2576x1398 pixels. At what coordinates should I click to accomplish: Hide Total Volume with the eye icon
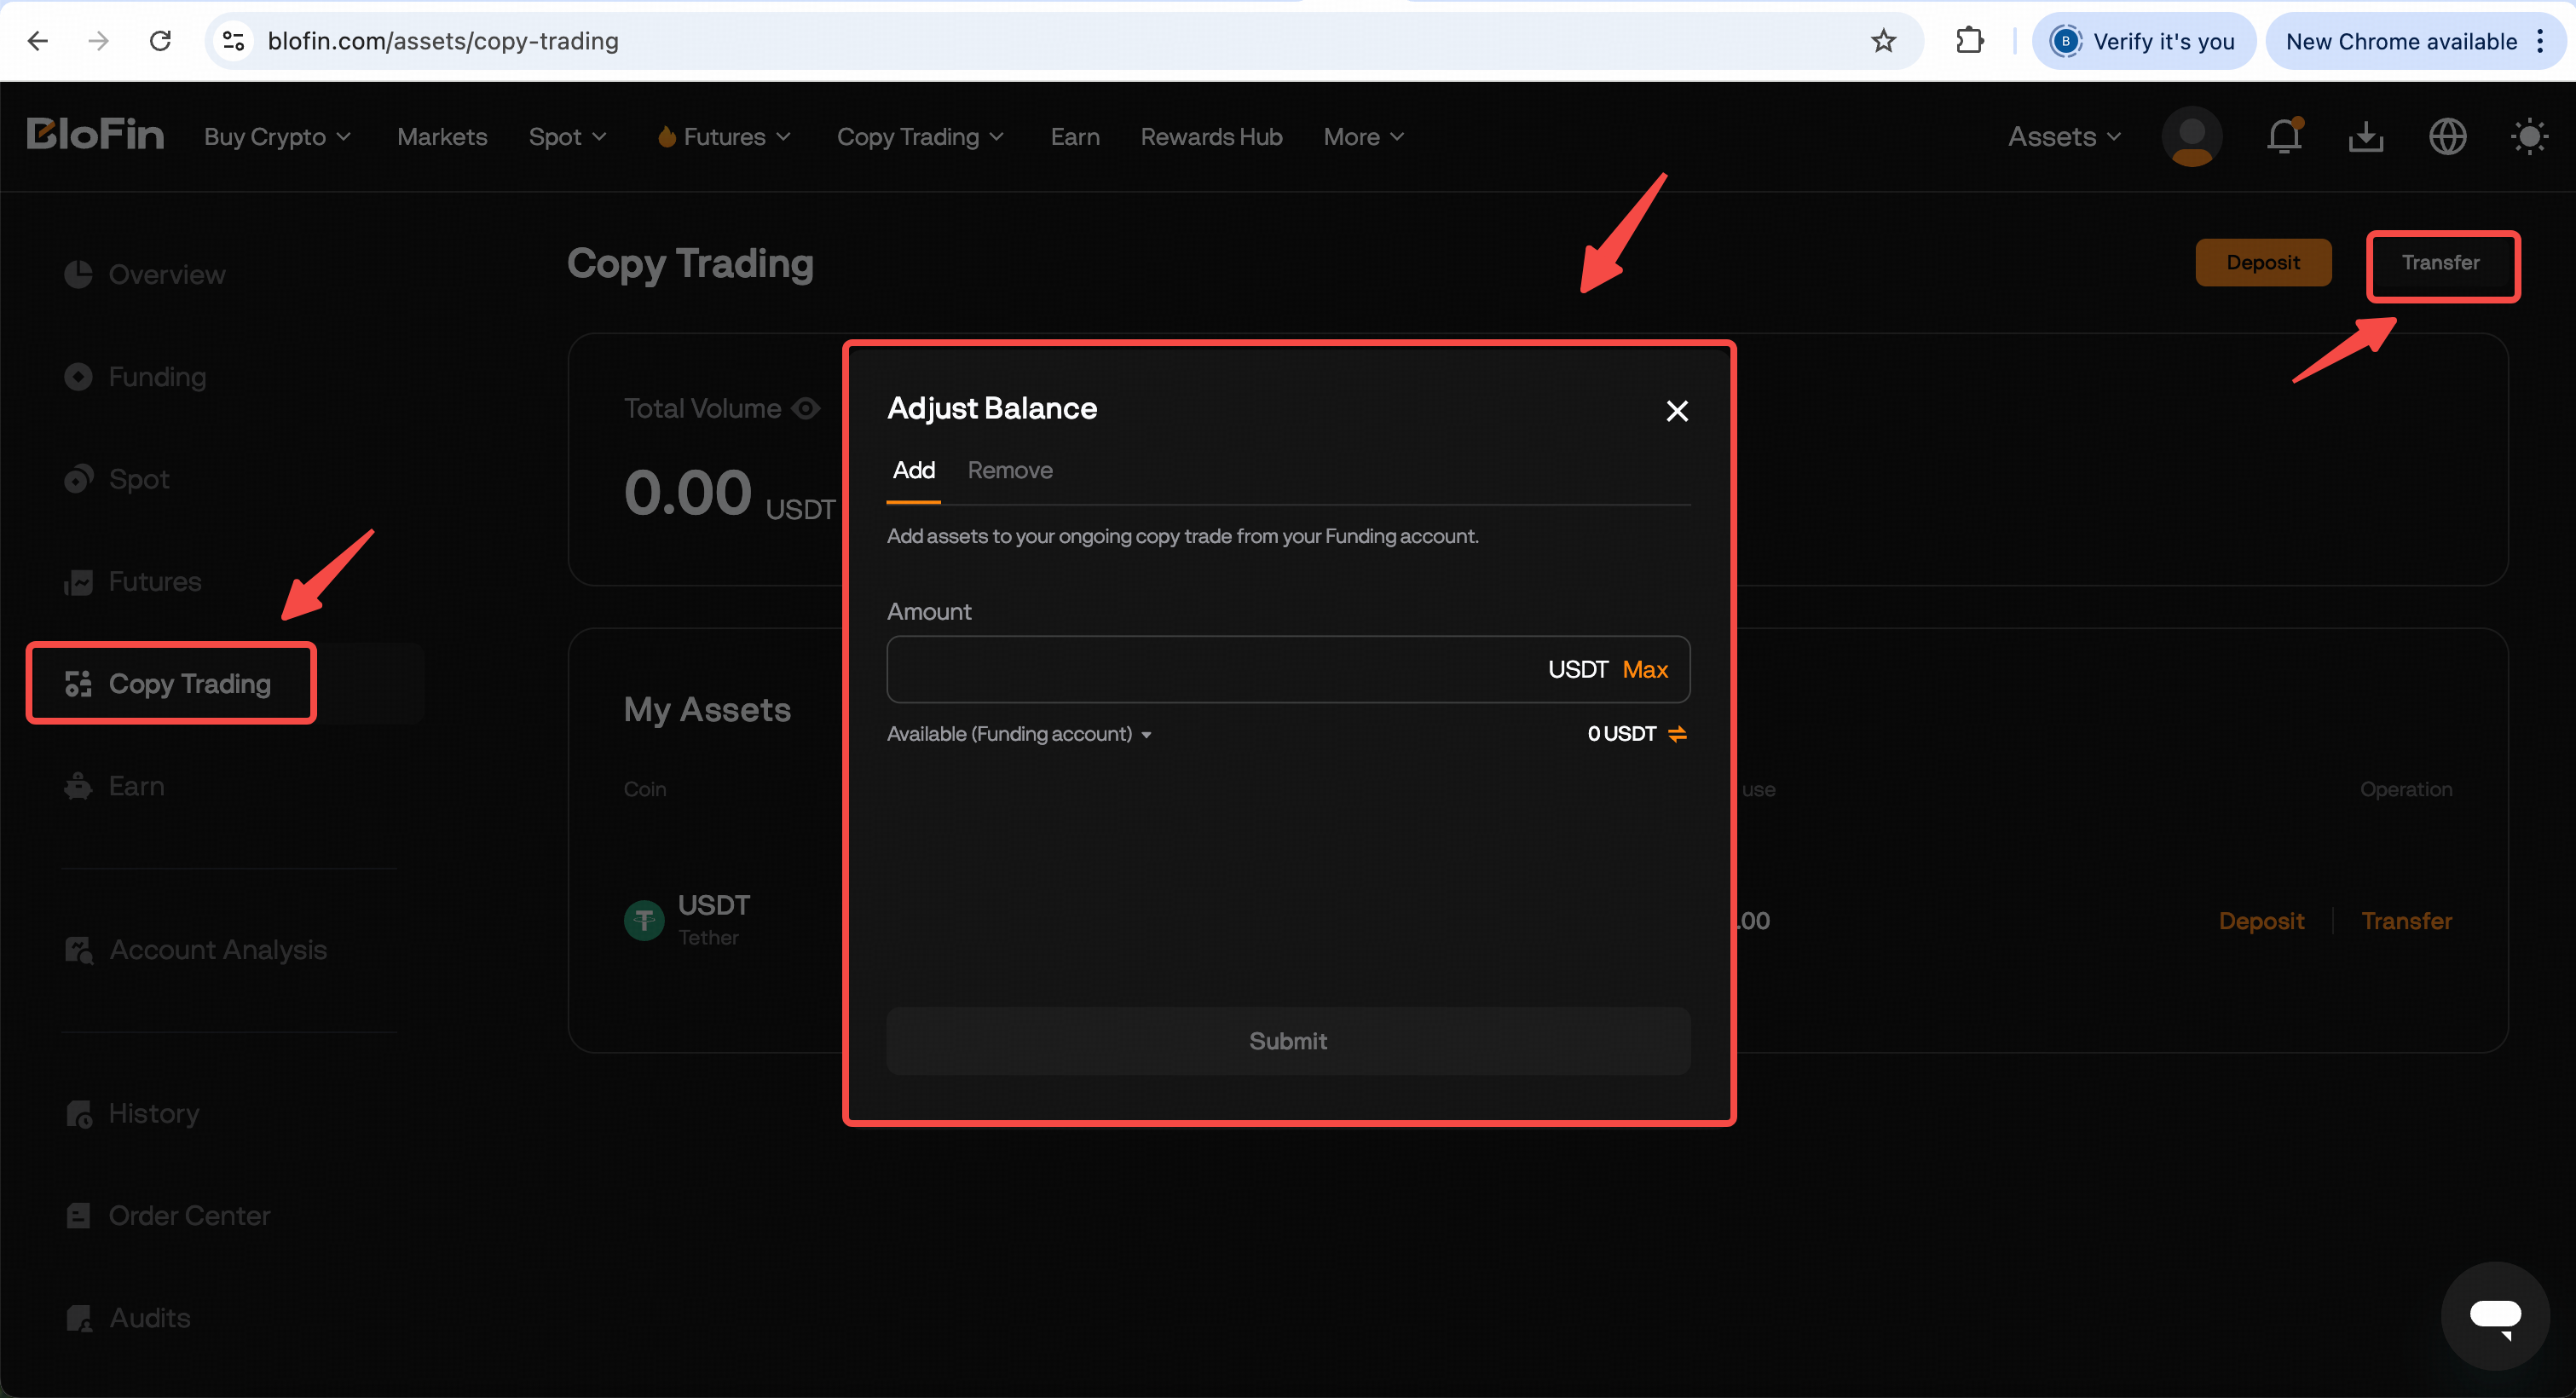806,409
